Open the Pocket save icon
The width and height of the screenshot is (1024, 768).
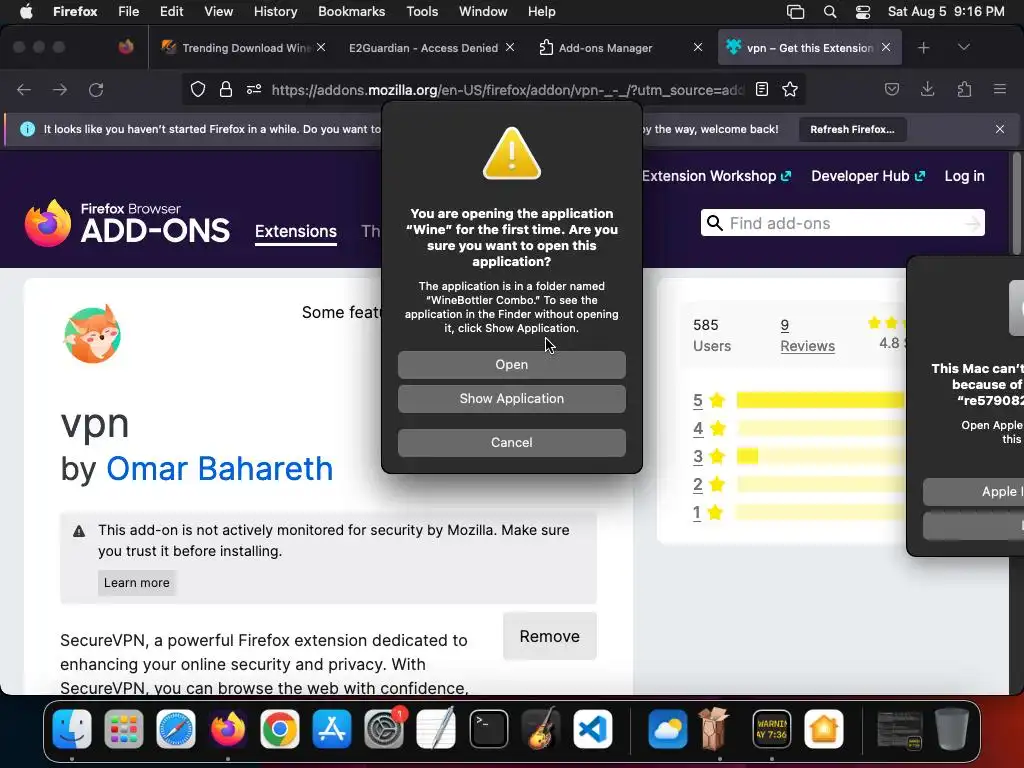click(x=891, y=89)
